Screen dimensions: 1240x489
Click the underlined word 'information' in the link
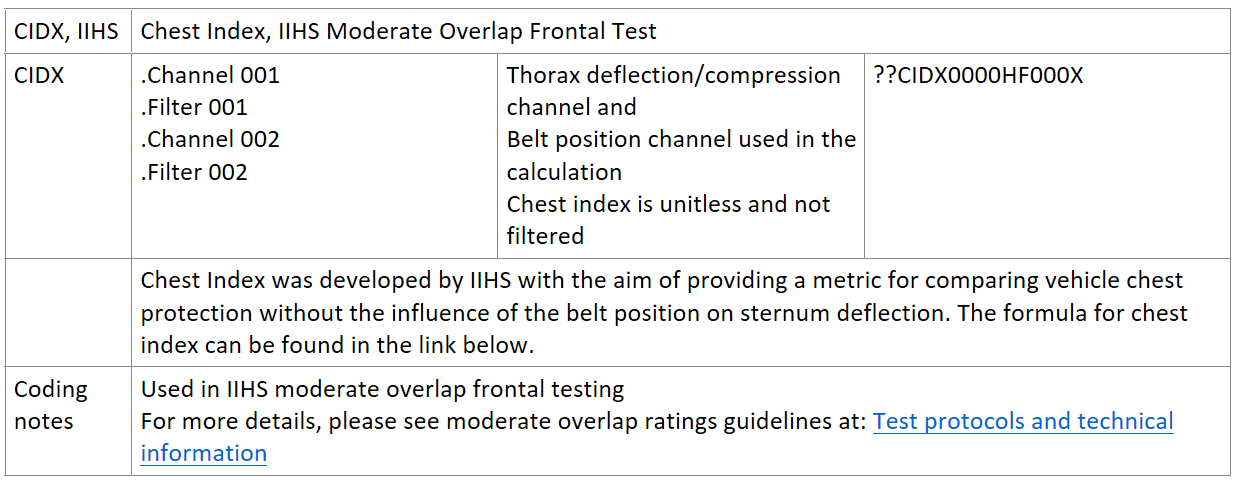pos(203,453)
